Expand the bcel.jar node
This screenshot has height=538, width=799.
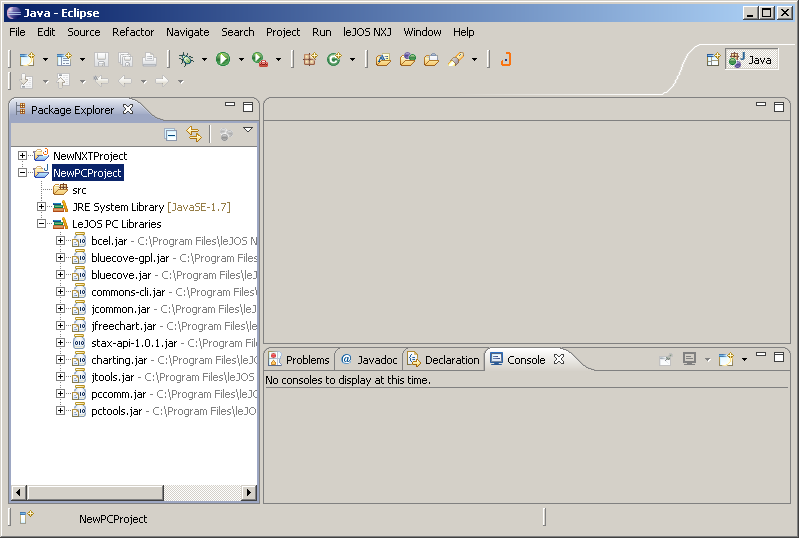pos(60,240)
